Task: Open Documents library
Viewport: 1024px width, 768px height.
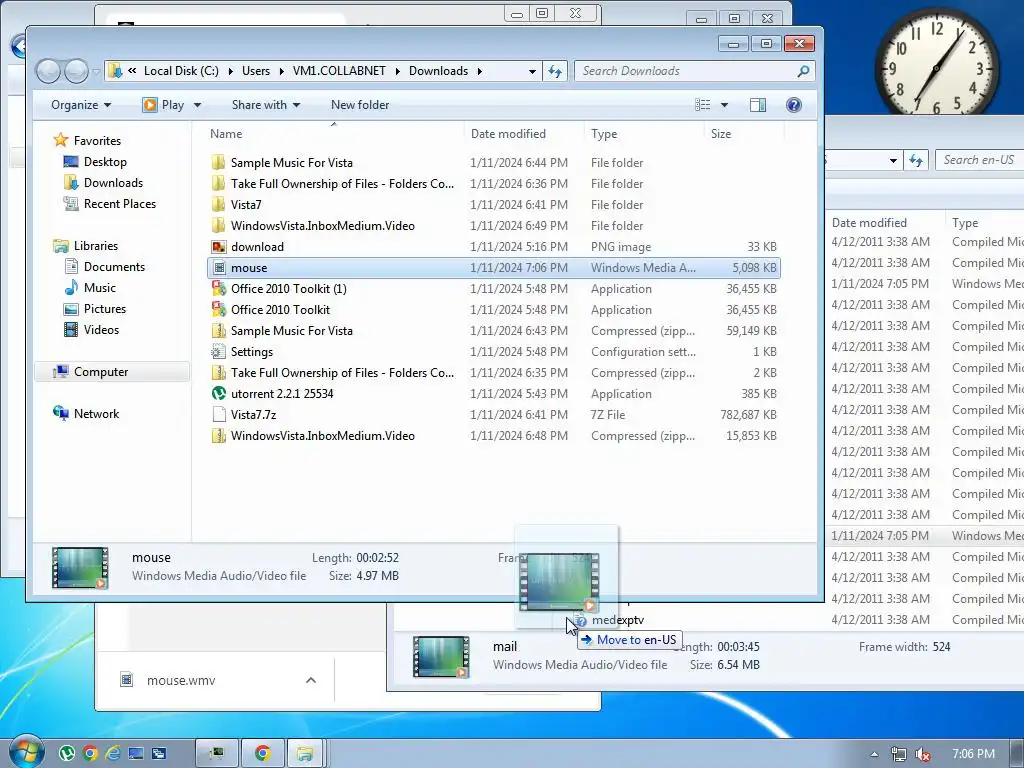Action: coord(114,266)
